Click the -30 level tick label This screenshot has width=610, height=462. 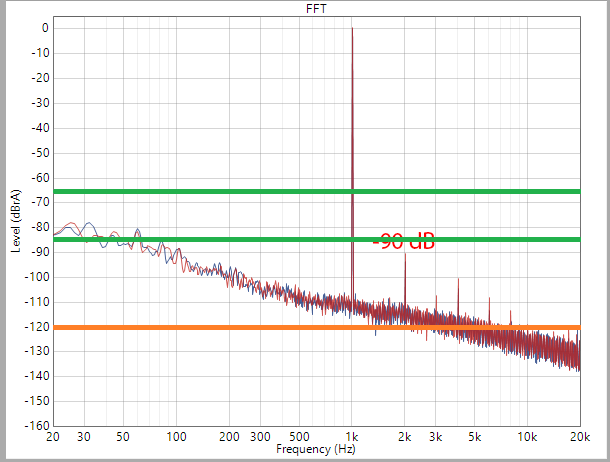pyautogui.click(x=40, y=103)
